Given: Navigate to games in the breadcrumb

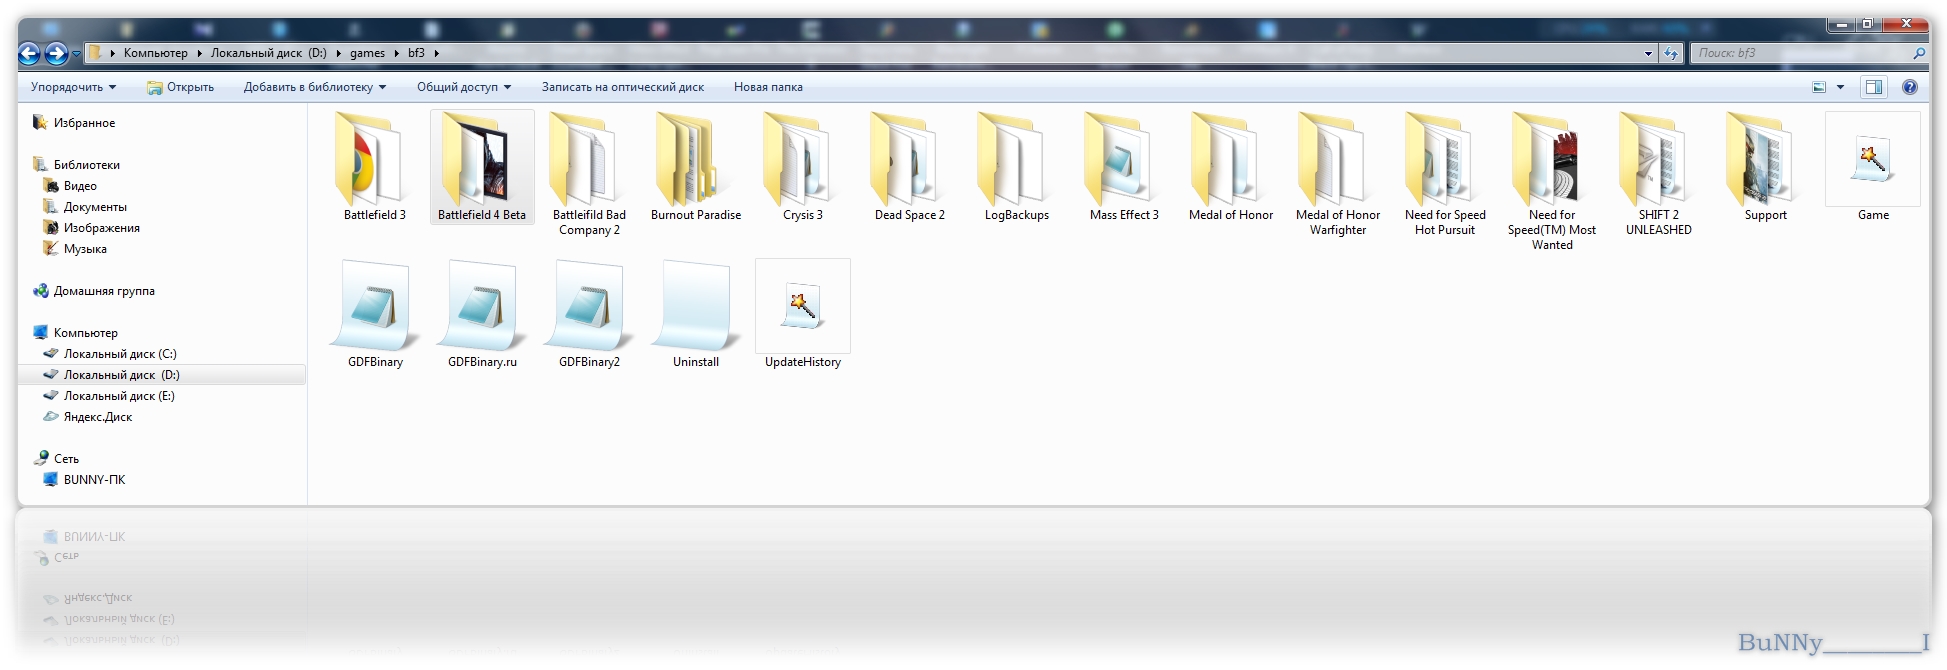Looking at the screenshot, I should click(367, 53).
